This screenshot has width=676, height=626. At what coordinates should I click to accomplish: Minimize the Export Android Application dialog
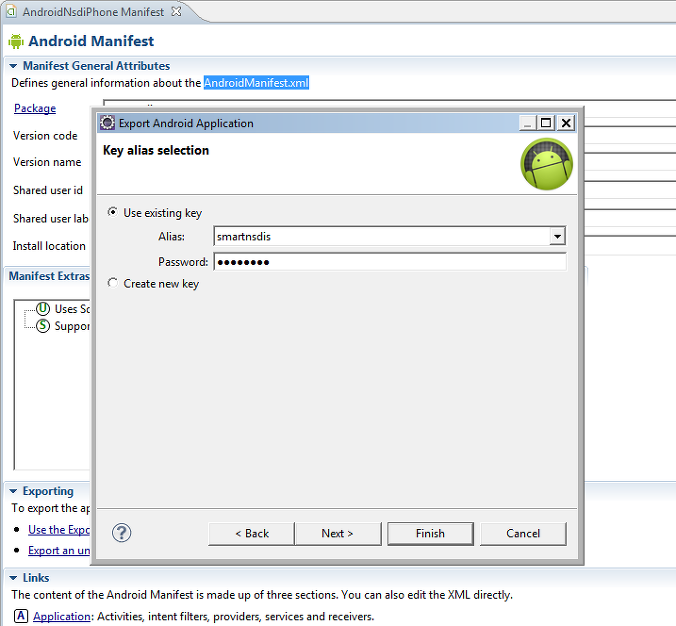pyautogui.click(x=527, y=123)
